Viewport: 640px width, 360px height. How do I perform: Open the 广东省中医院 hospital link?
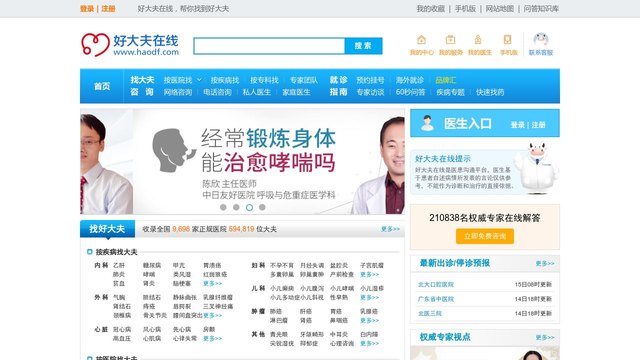coord(436,299)
